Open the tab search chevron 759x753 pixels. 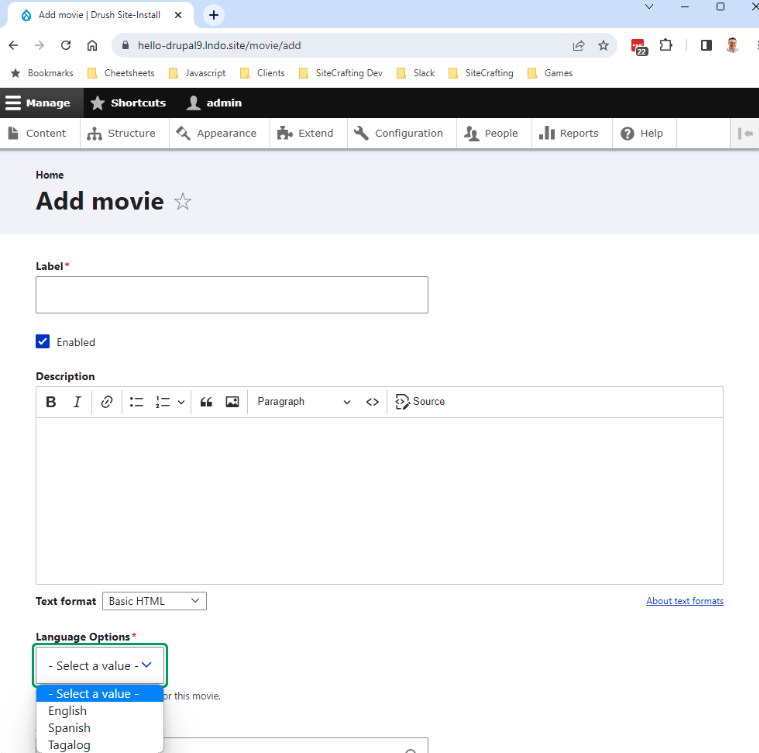(x=649, y=7)
